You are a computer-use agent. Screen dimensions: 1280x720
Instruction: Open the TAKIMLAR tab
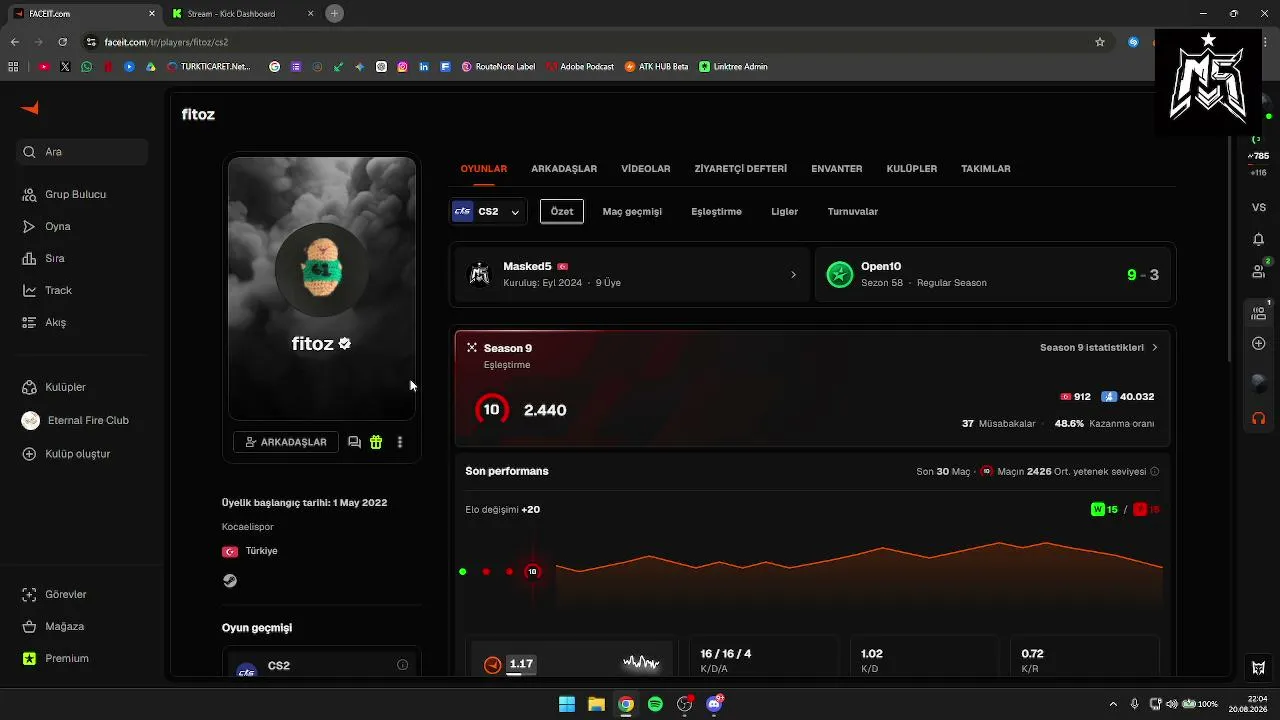pyautogui.click(x=986, y=169)
